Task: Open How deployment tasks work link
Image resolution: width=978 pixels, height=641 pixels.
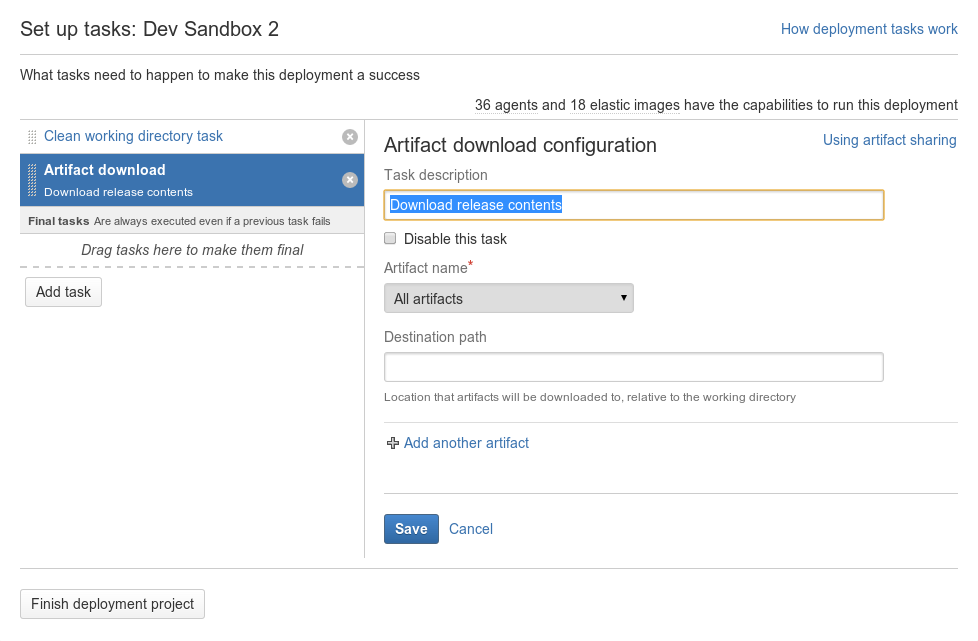Action: click(x=869, y=29)
